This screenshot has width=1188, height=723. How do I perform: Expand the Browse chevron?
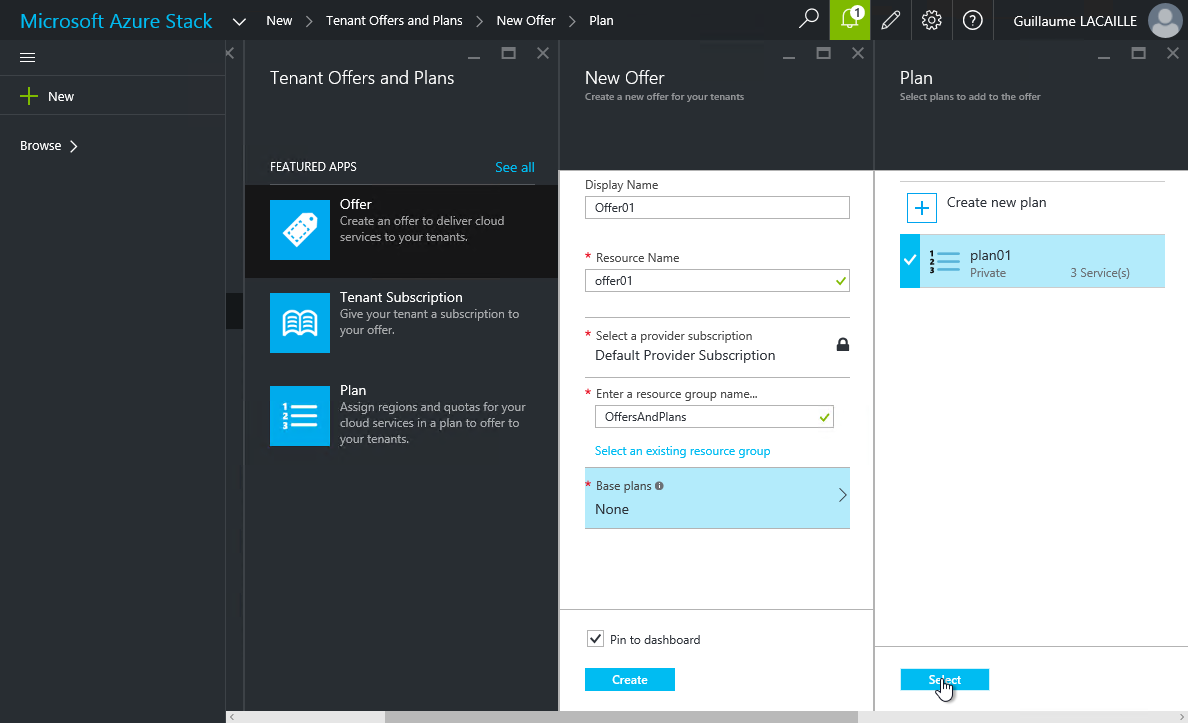73,146
